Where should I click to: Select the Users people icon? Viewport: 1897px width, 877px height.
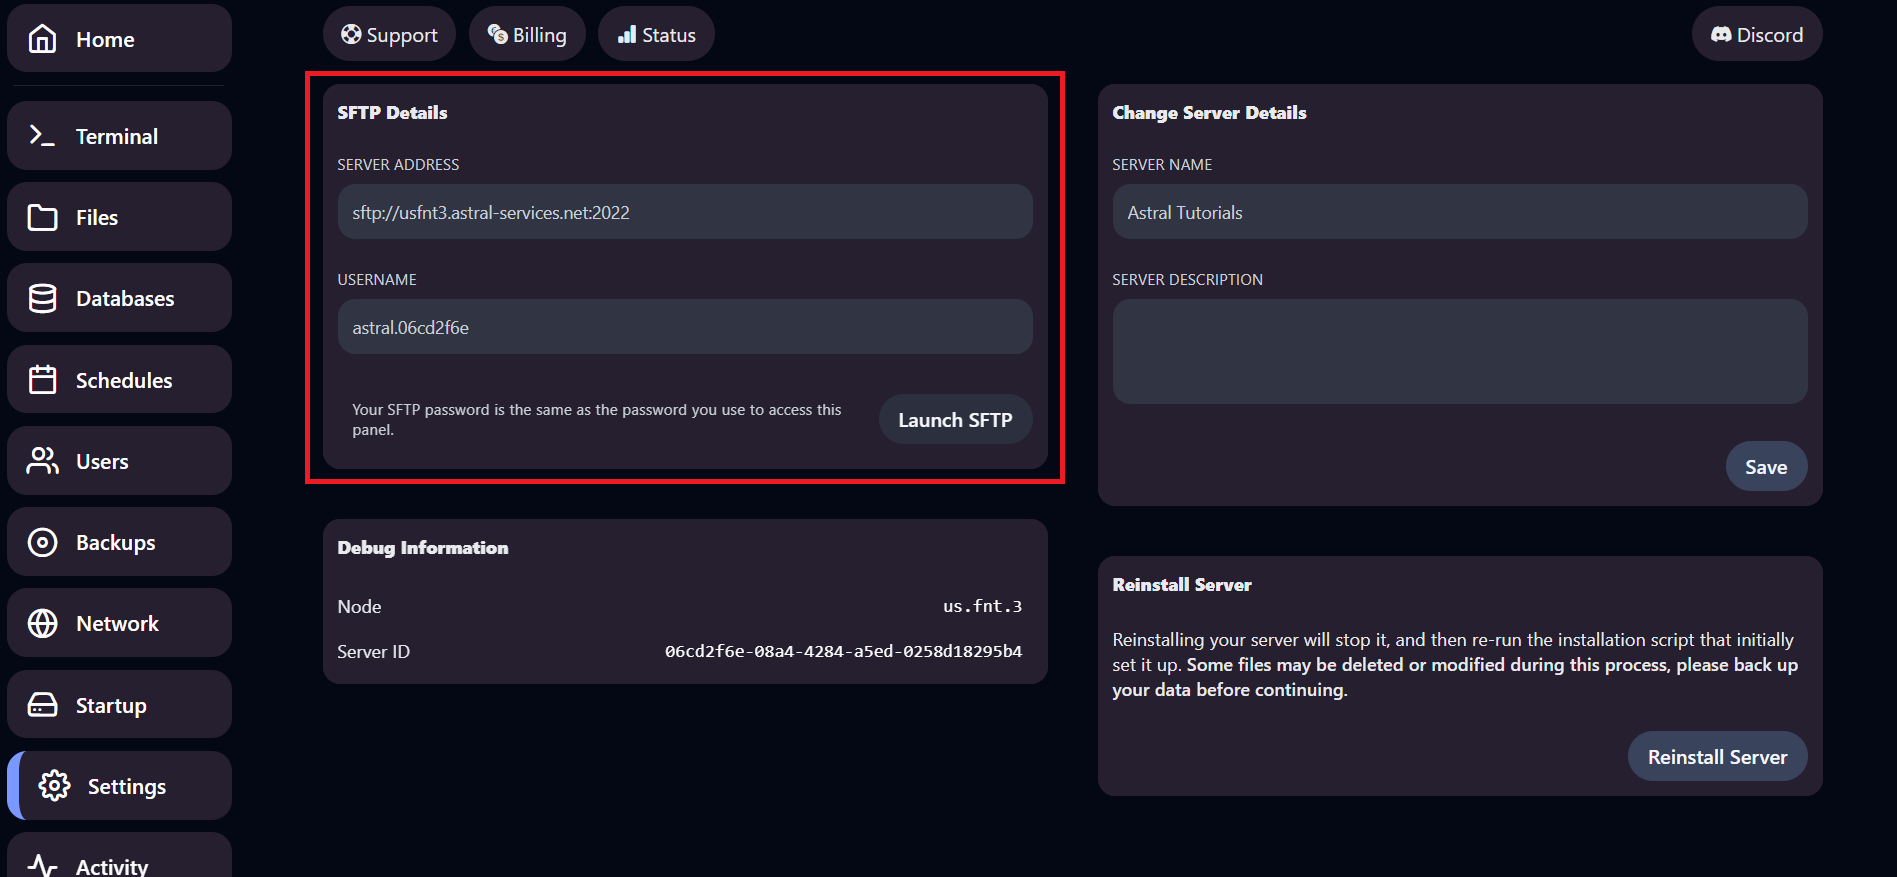click(42, 461)
